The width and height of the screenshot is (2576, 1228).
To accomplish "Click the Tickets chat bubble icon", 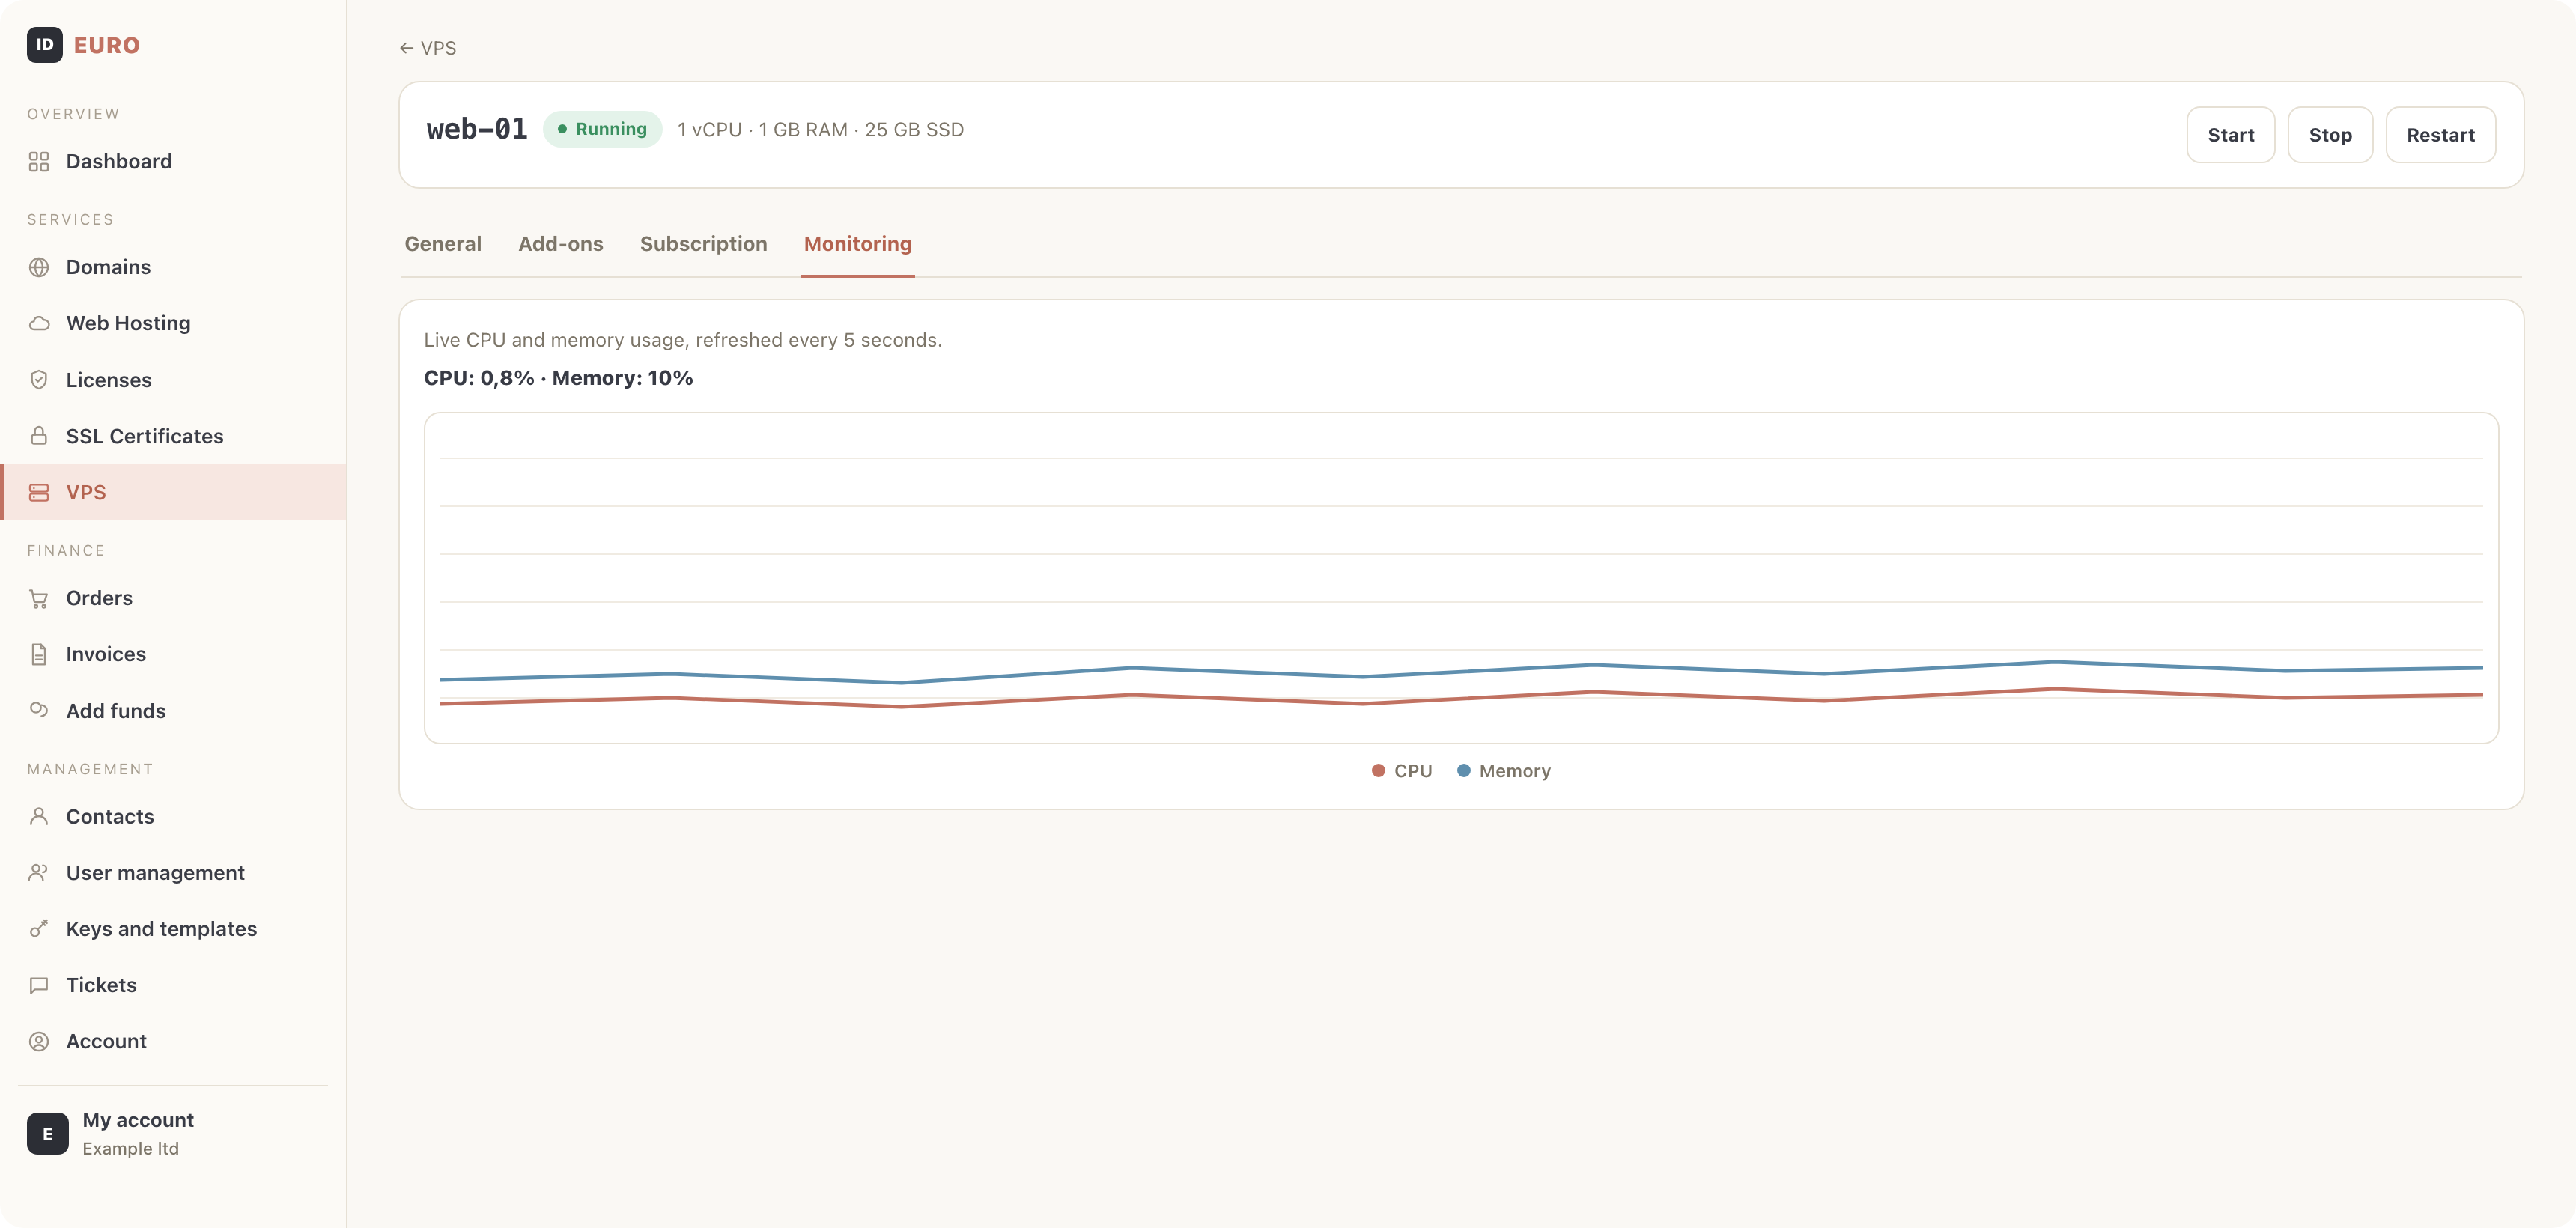I will (x=39, y=985).
